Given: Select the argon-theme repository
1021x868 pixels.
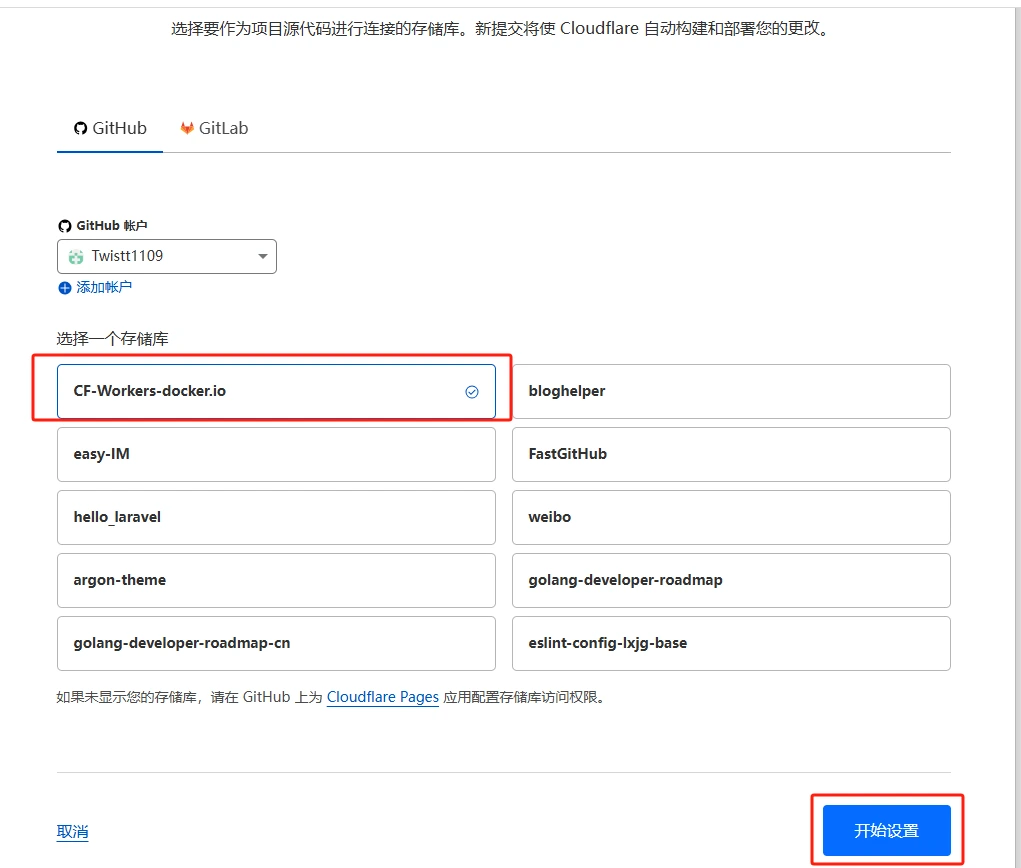Looking at the screenshot, I should coord(276,581).
